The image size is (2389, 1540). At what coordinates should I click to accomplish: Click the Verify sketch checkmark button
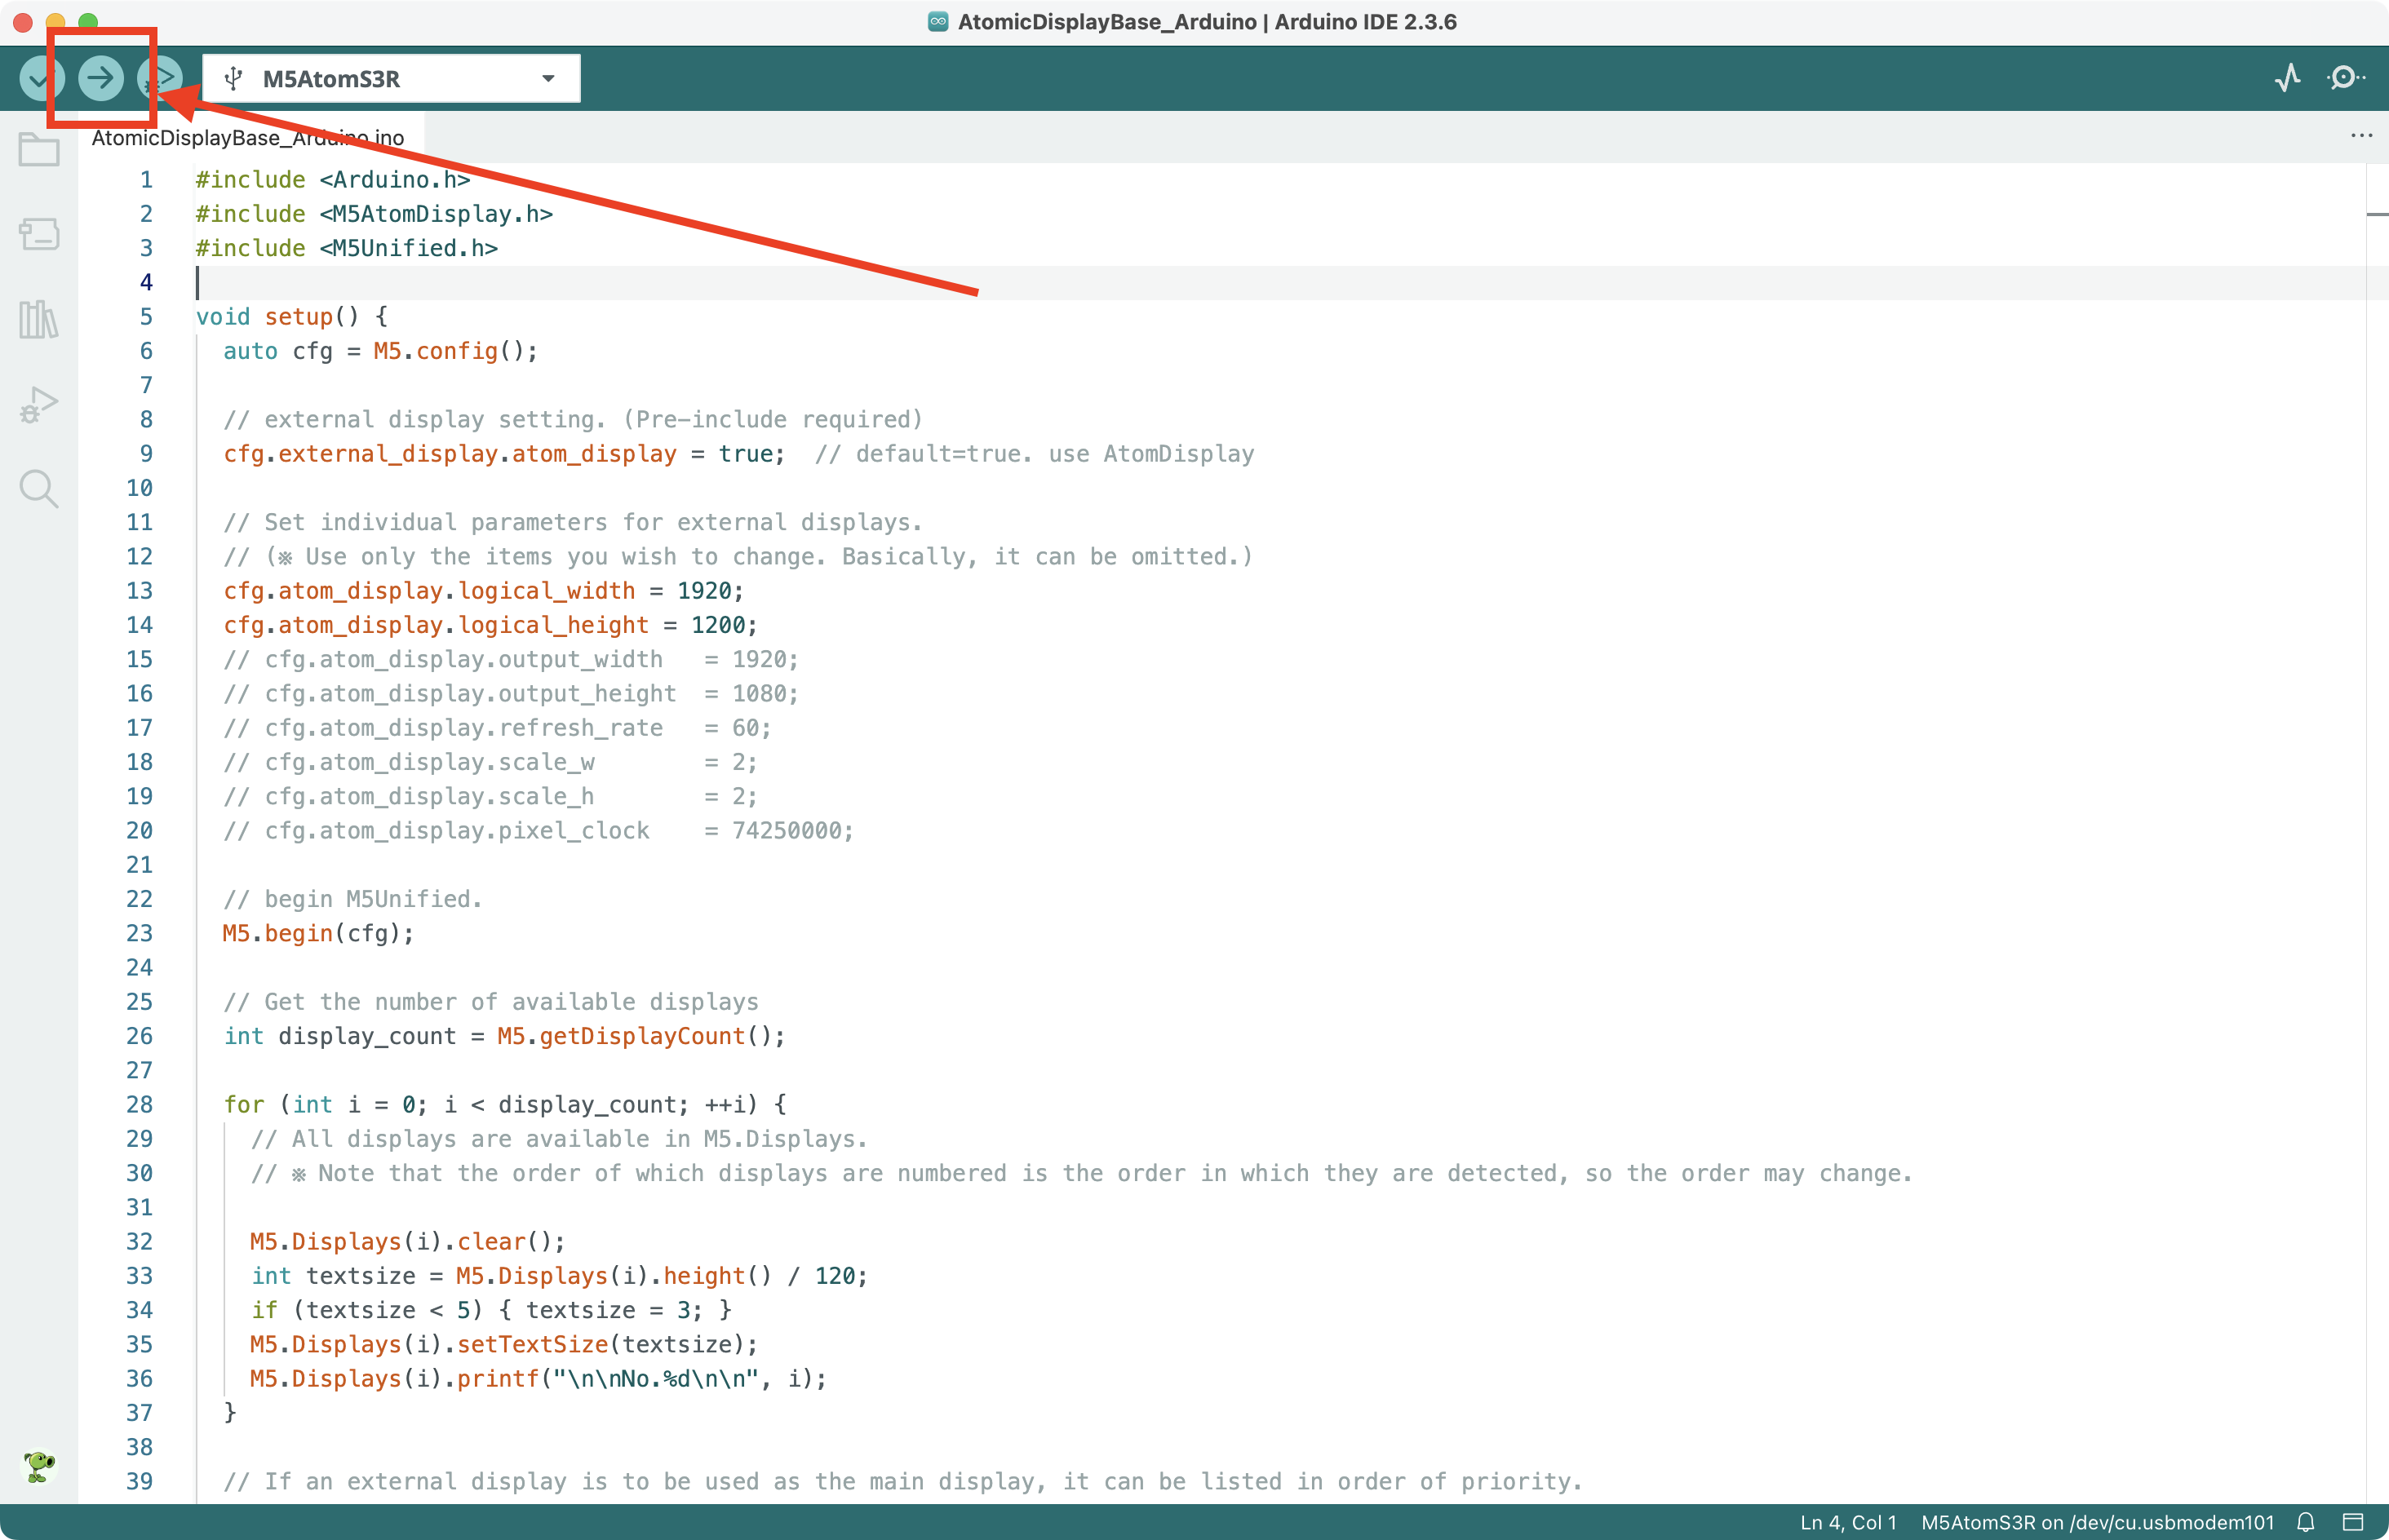(42, 78)
